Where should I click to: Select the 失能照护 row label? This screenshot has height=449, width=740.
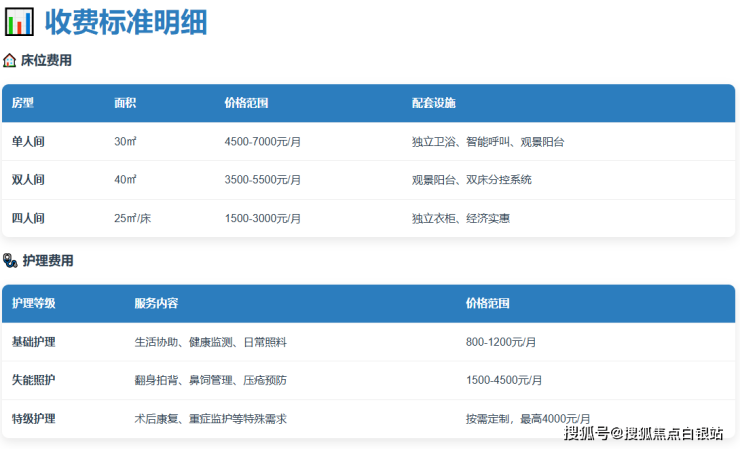click(34, 380)
